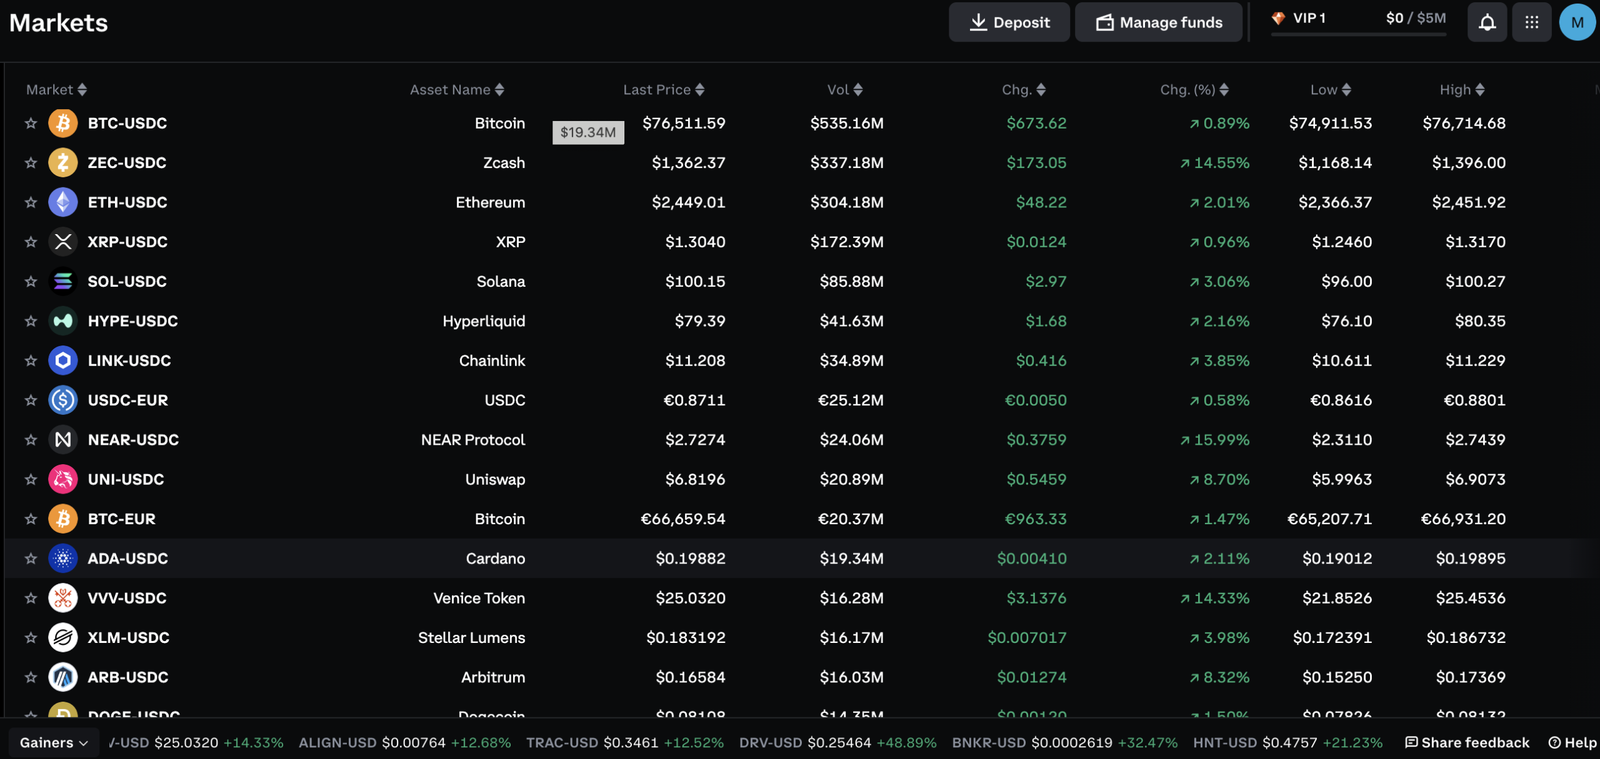Click the Deposit button
Viewport: 1600px width, 759px height.
1009,22
